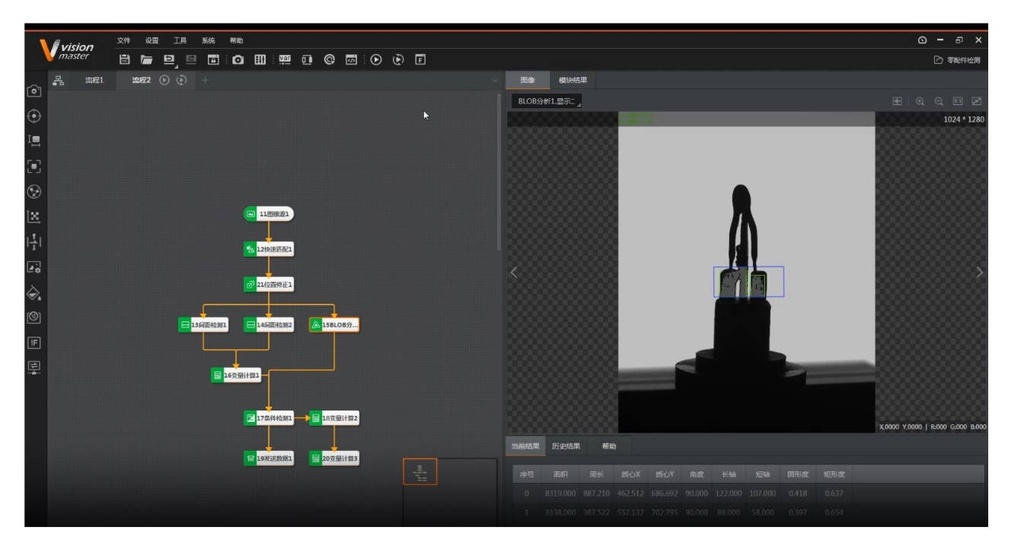The height and width of the screenshot is (546, 1024).
Task: Click the global script code icon
Action: pos(352,60)
